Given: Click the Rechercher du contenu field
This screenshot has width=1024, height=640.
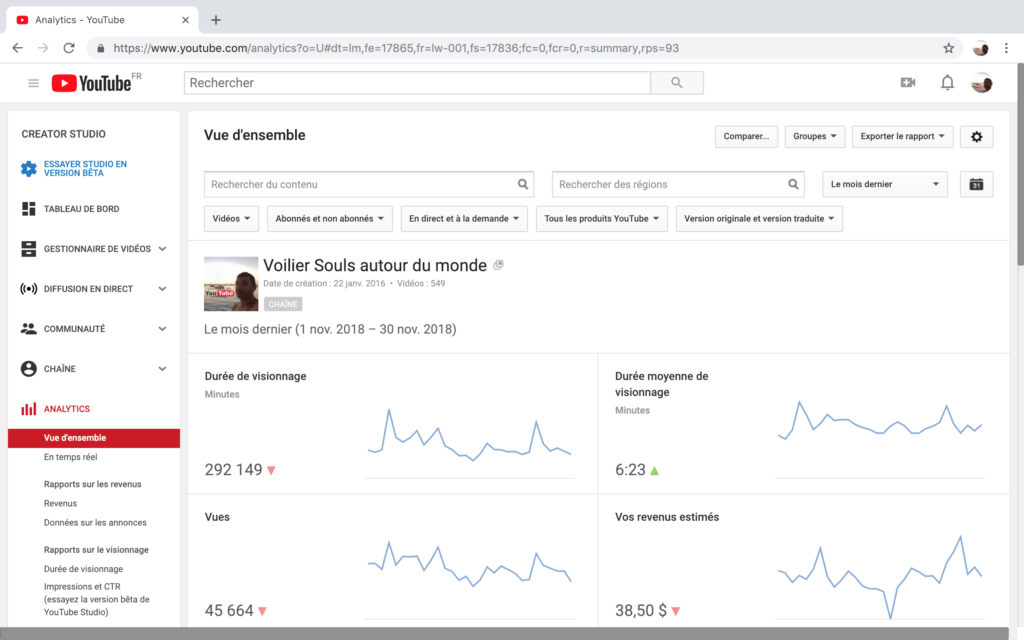Looking at the screenshot, I should (369, 184).
